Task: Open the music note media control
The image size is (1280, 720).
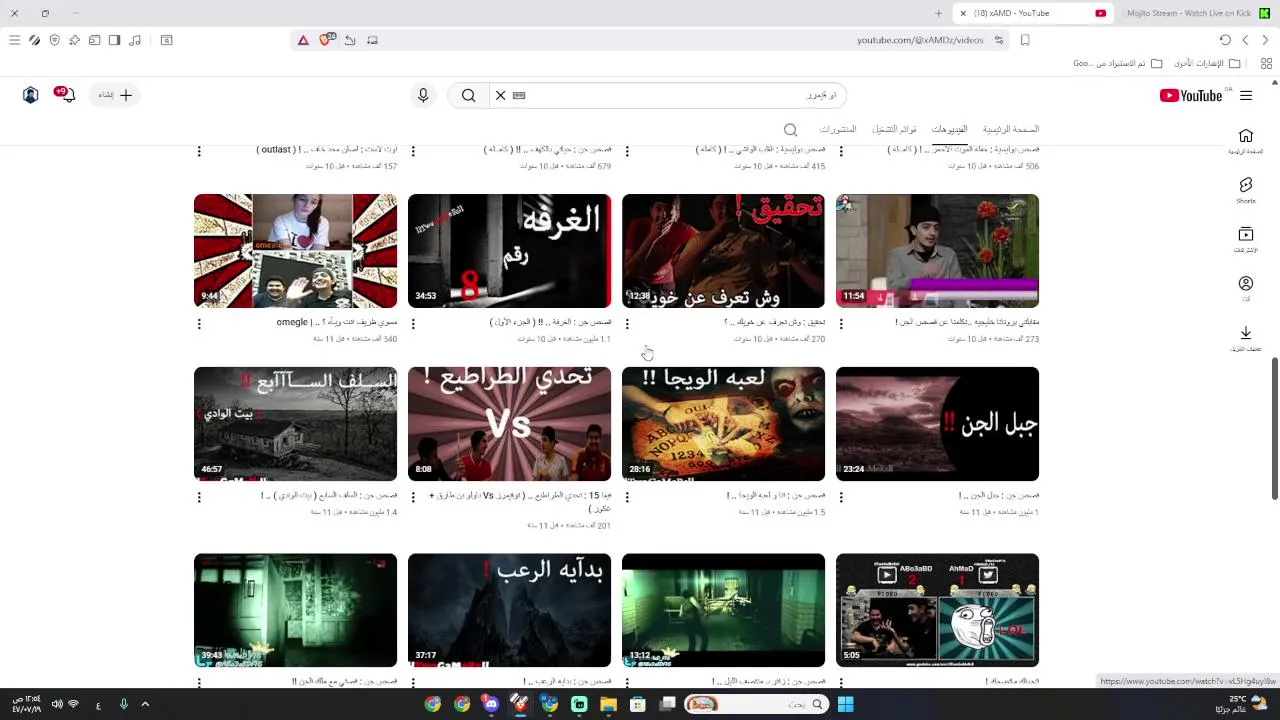Action: click(135, 40)
